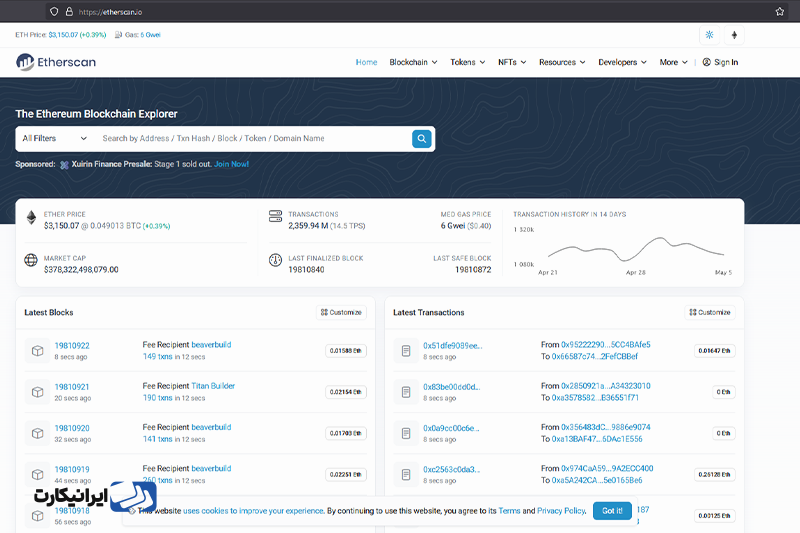800x533 pixels.
Task: Click the site lock icon in the address bar
Action: coord(69,11)
